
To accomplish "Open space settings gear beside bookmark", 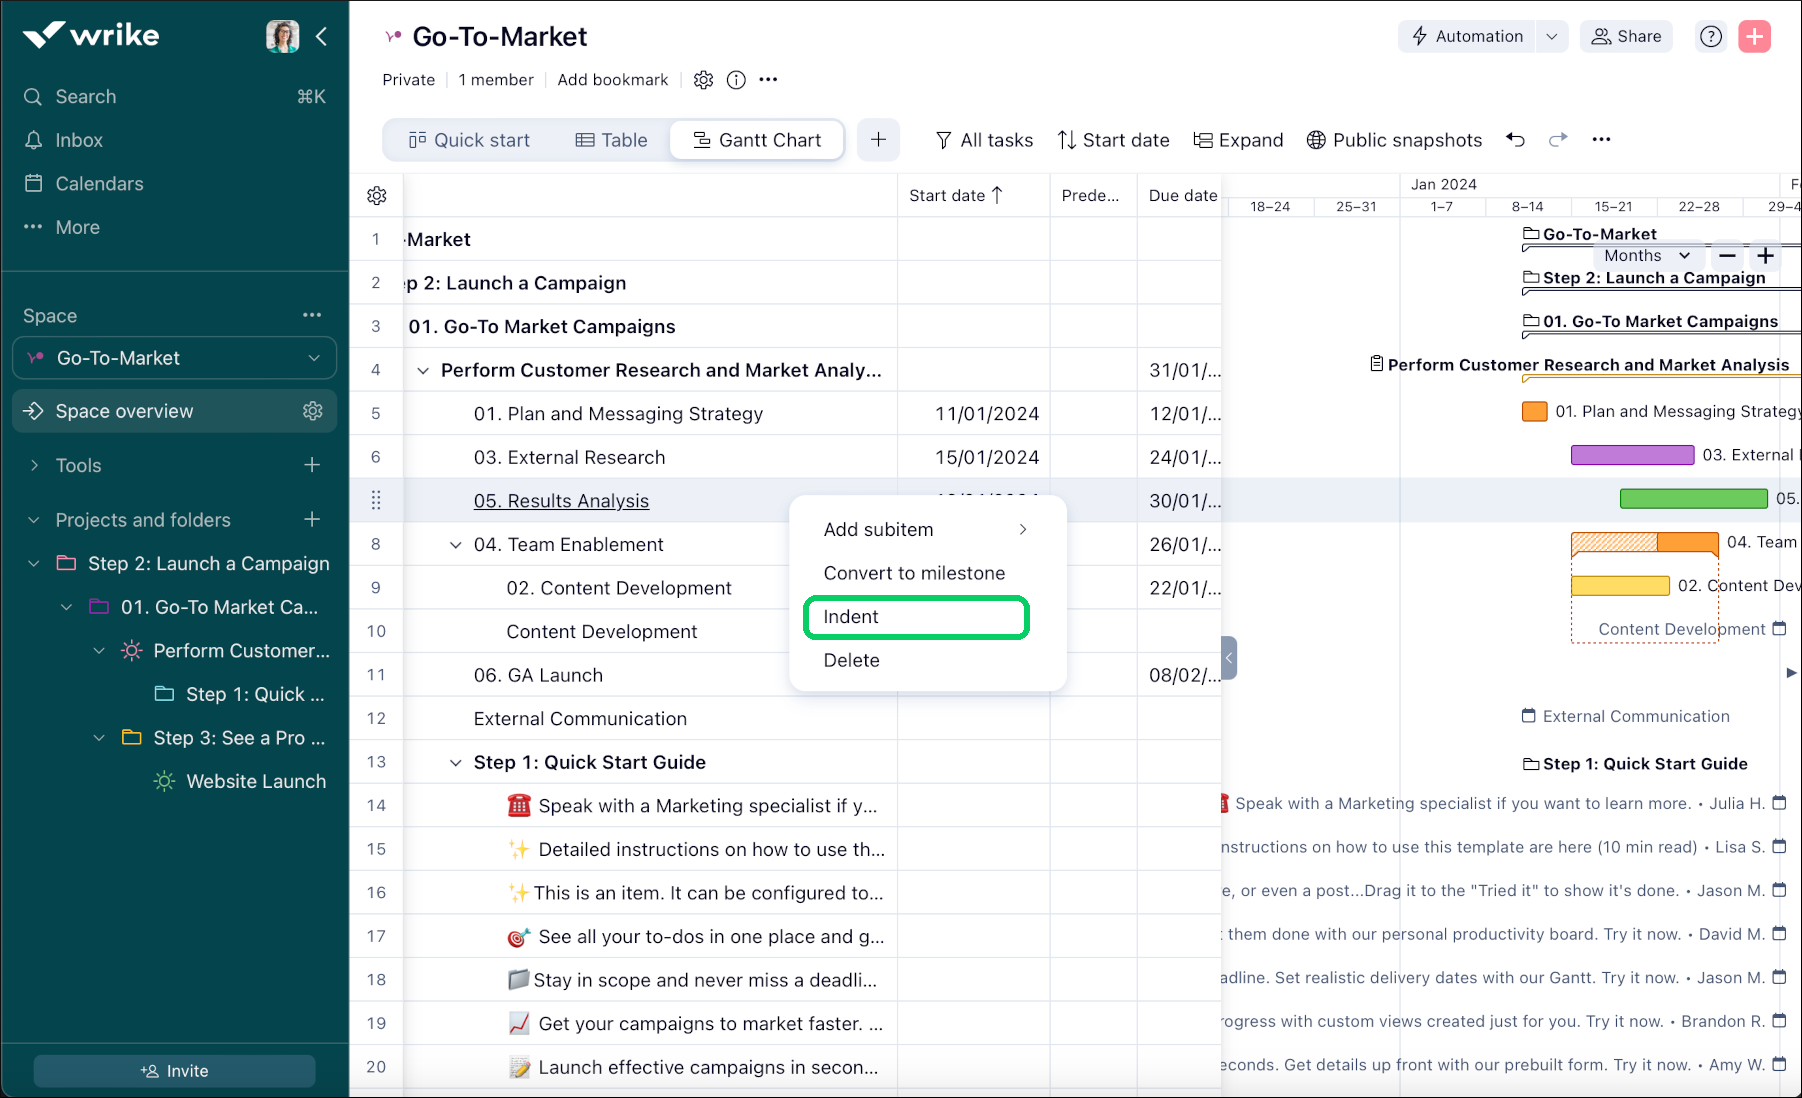I will (704, 80).
